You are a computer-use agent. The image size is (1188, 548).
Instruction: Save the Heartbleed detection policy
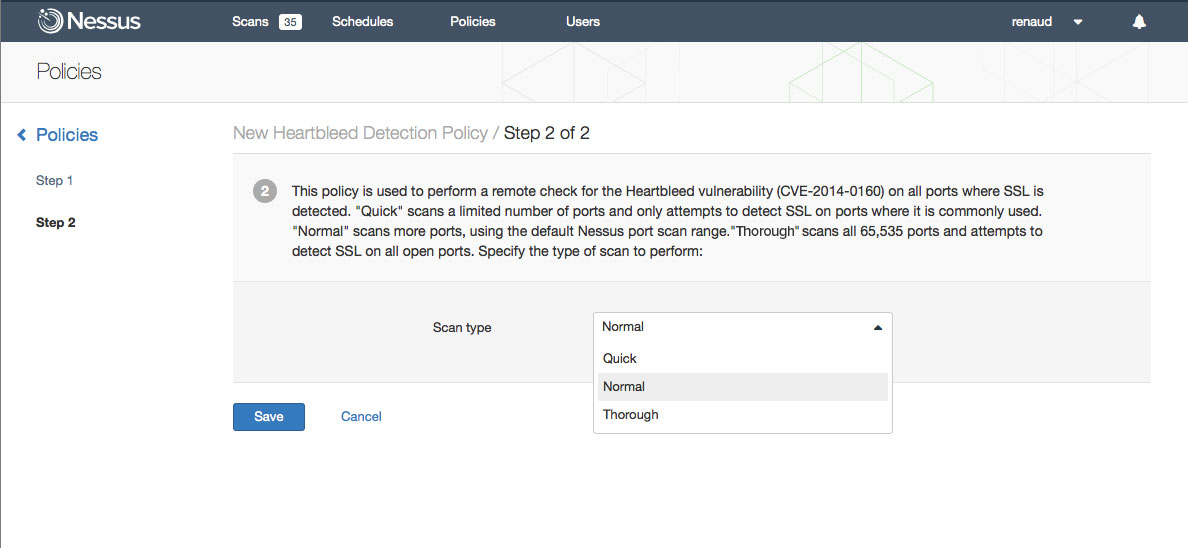269,417
